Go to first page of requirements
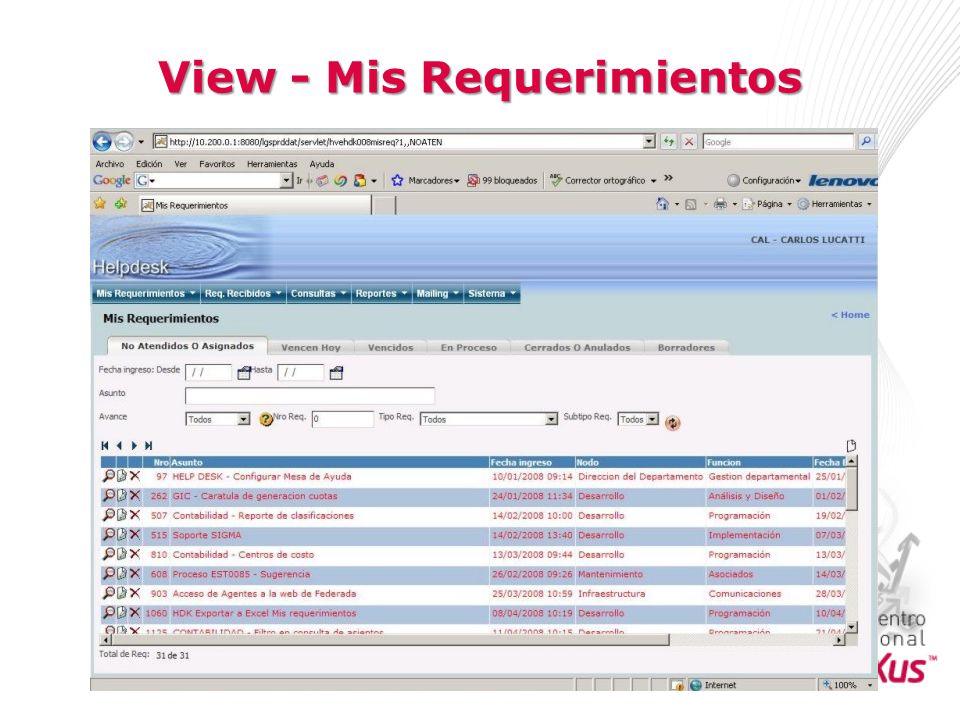The height and width of the screenshot is (720, 960). pyautogui.click(x=105, y=446)
